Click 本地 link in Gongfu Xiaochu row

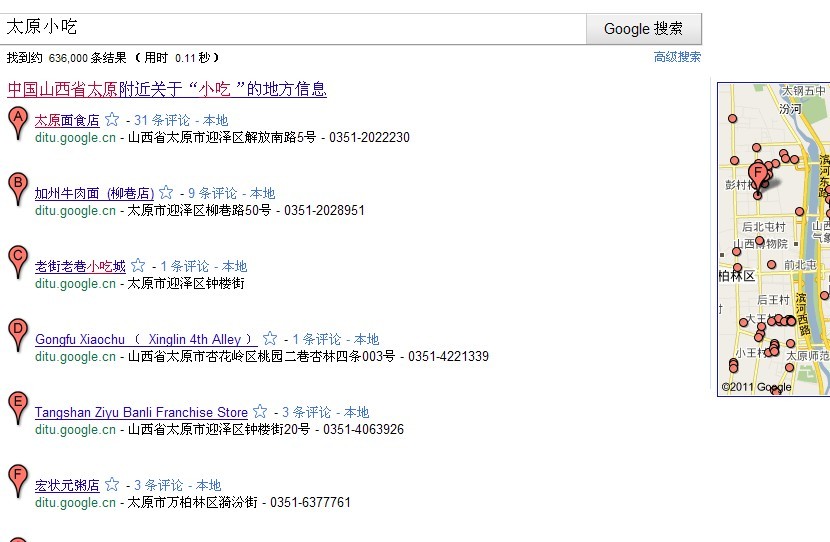[x=366, y=340]
